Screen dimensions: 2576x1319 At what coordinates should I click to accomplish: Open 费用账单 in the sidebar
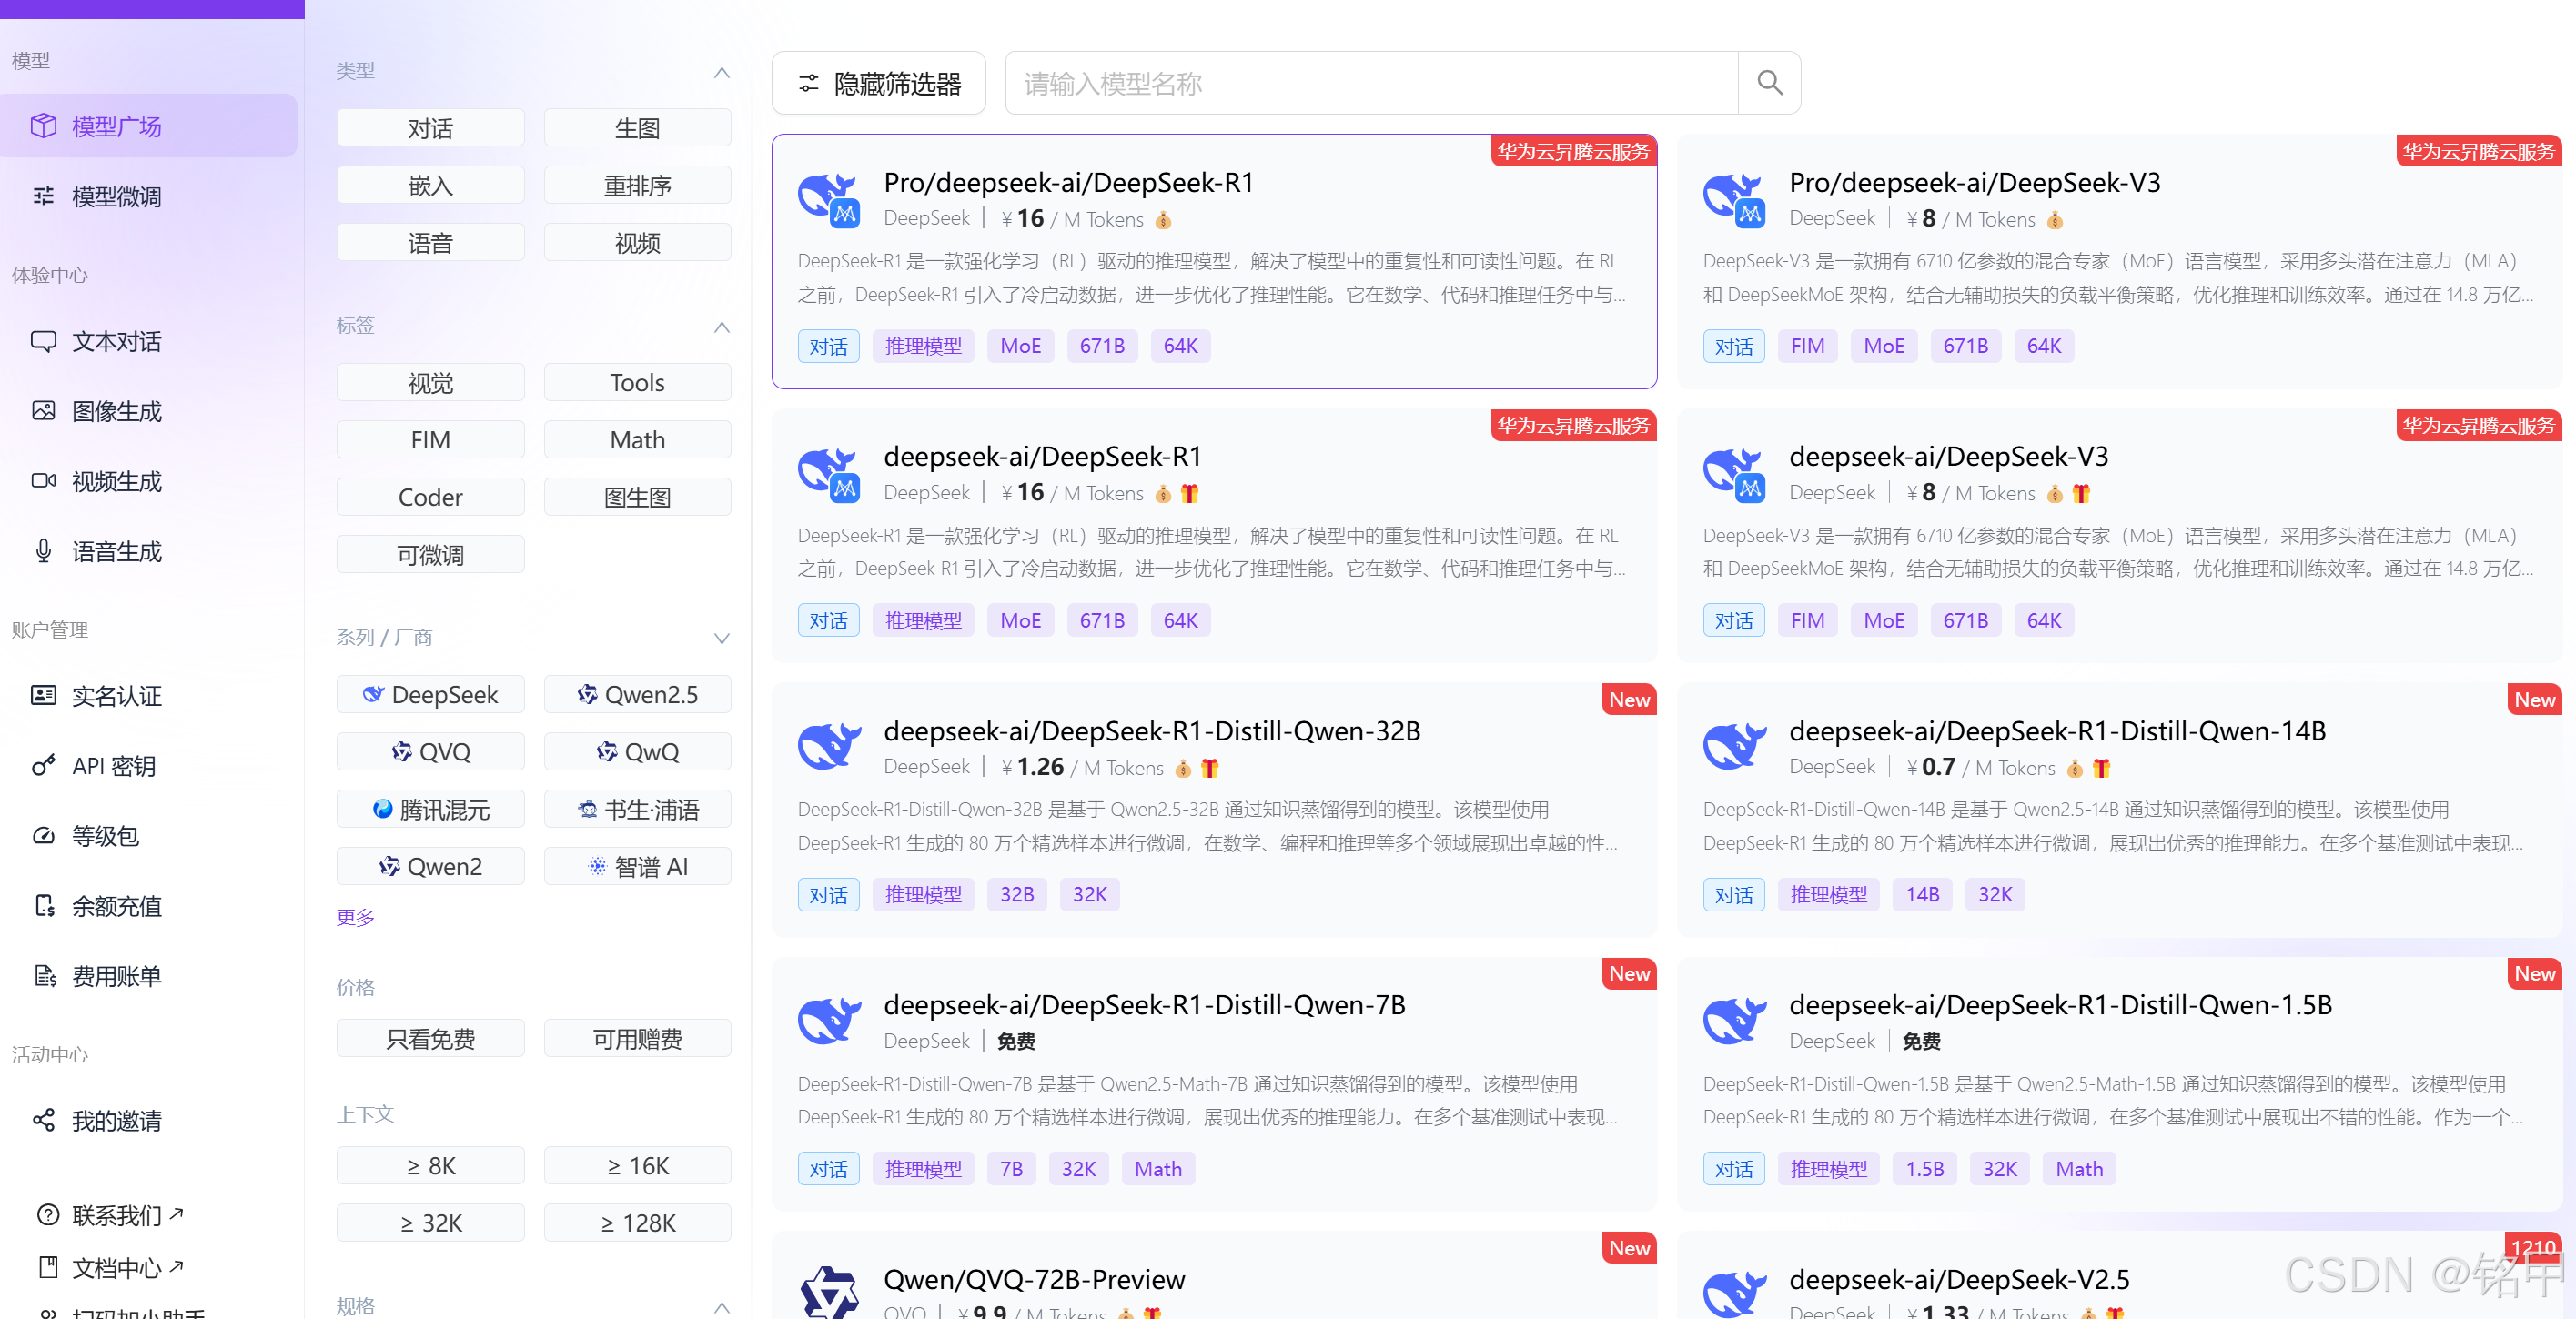click(116, 976)
